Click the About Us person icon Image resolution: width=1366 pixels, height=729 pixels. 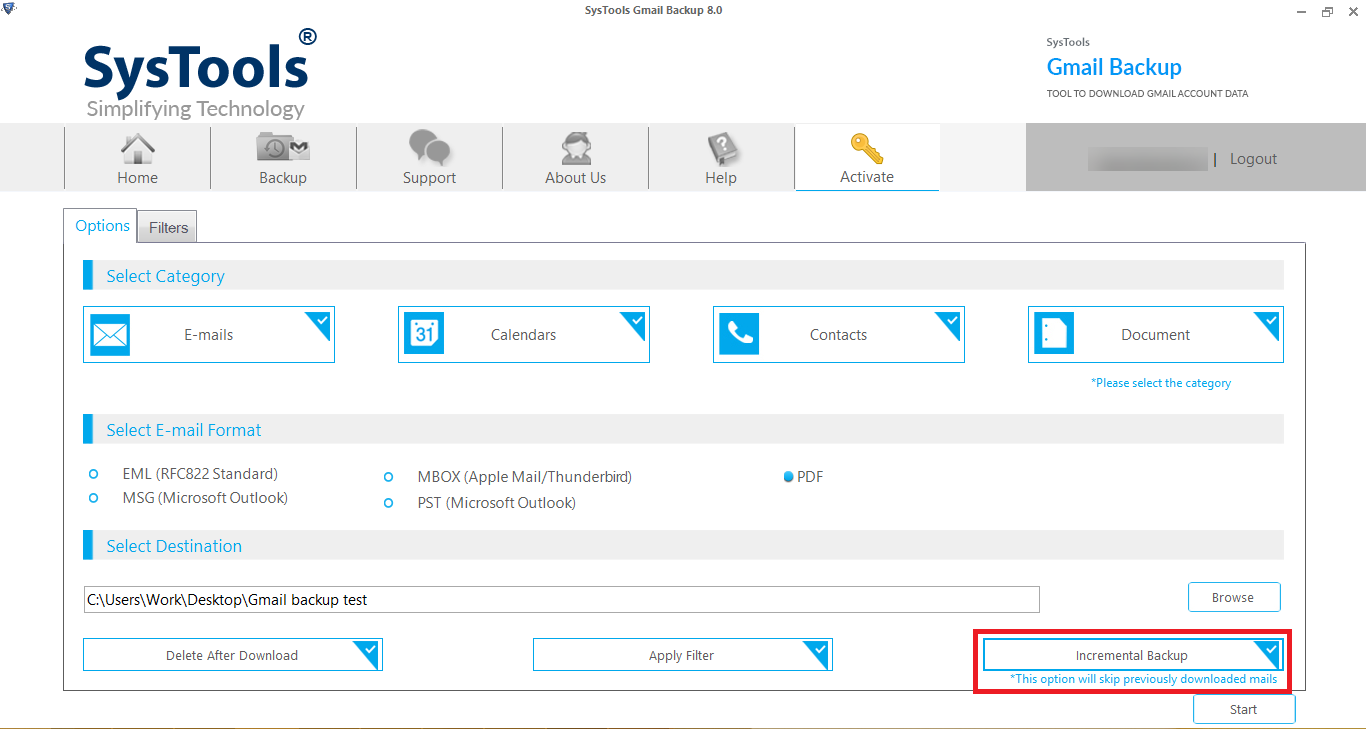coord(575,148)
